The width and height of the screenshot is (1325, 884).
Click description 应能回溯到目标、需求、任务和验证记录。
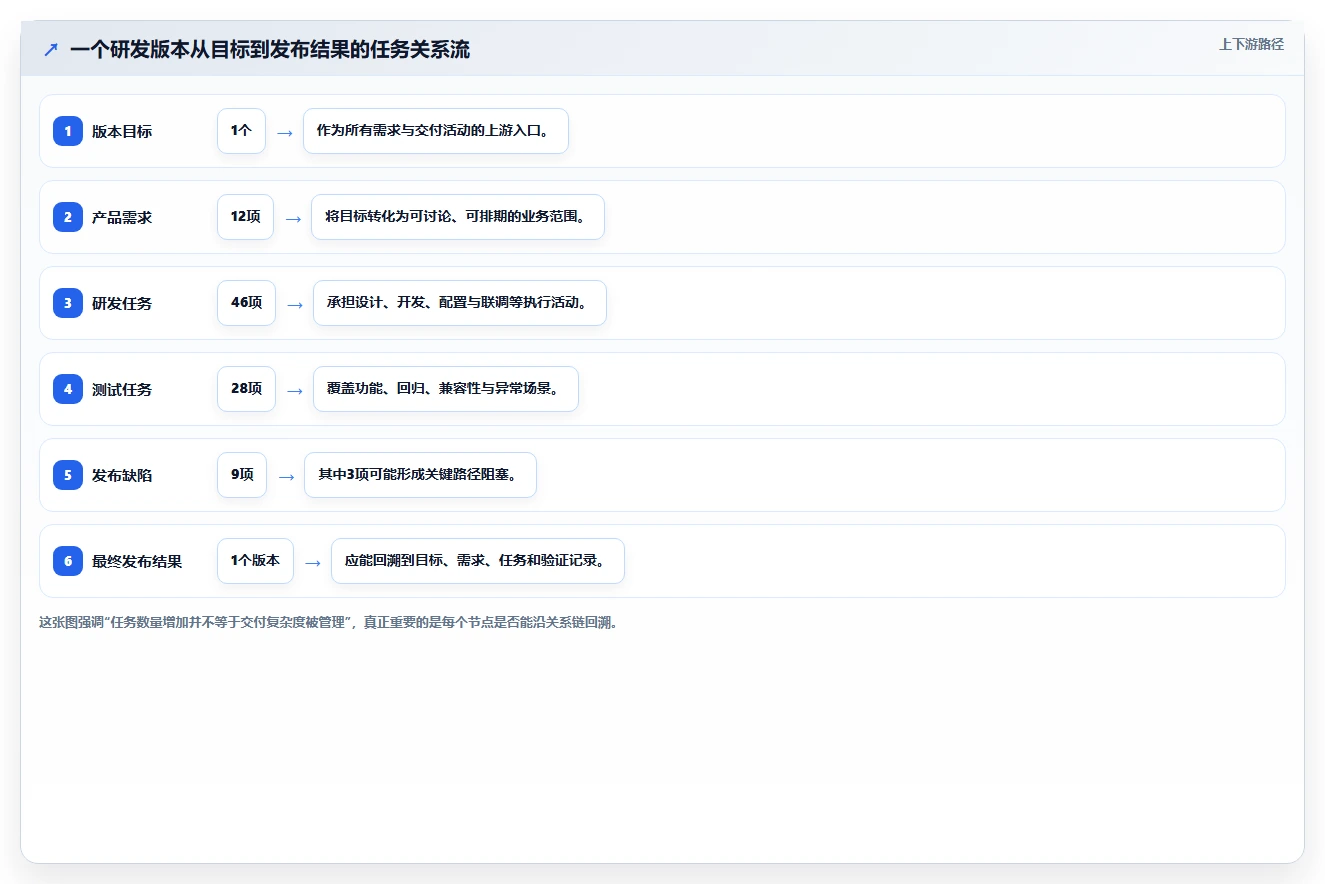[x=478, y=561]
